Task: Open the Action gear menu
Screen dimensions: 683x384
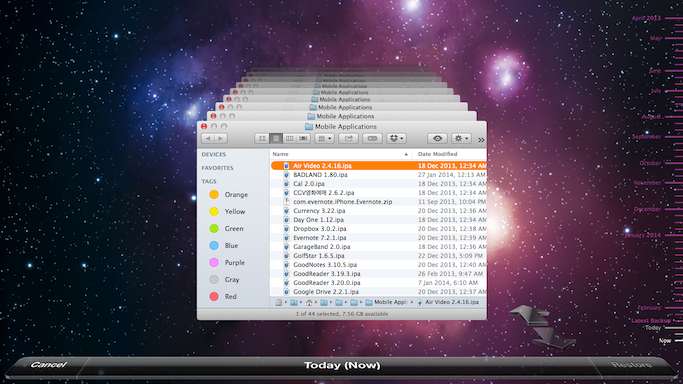Action: click(x=461, y=138)
